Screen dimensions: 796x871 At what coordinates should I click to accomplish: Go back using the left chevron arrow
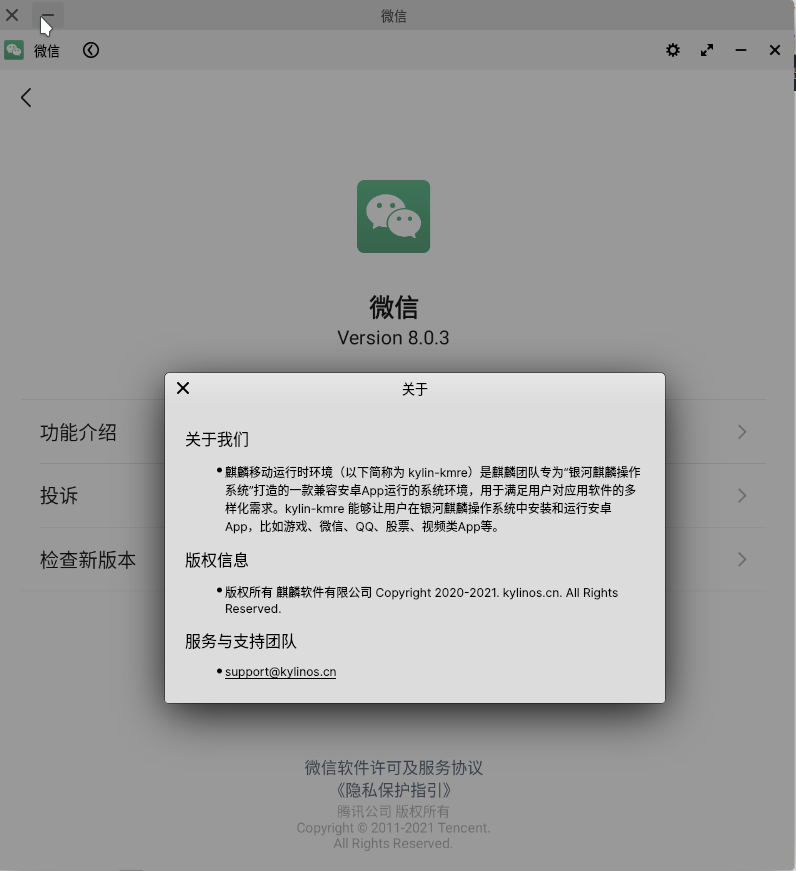click(26, 97)
